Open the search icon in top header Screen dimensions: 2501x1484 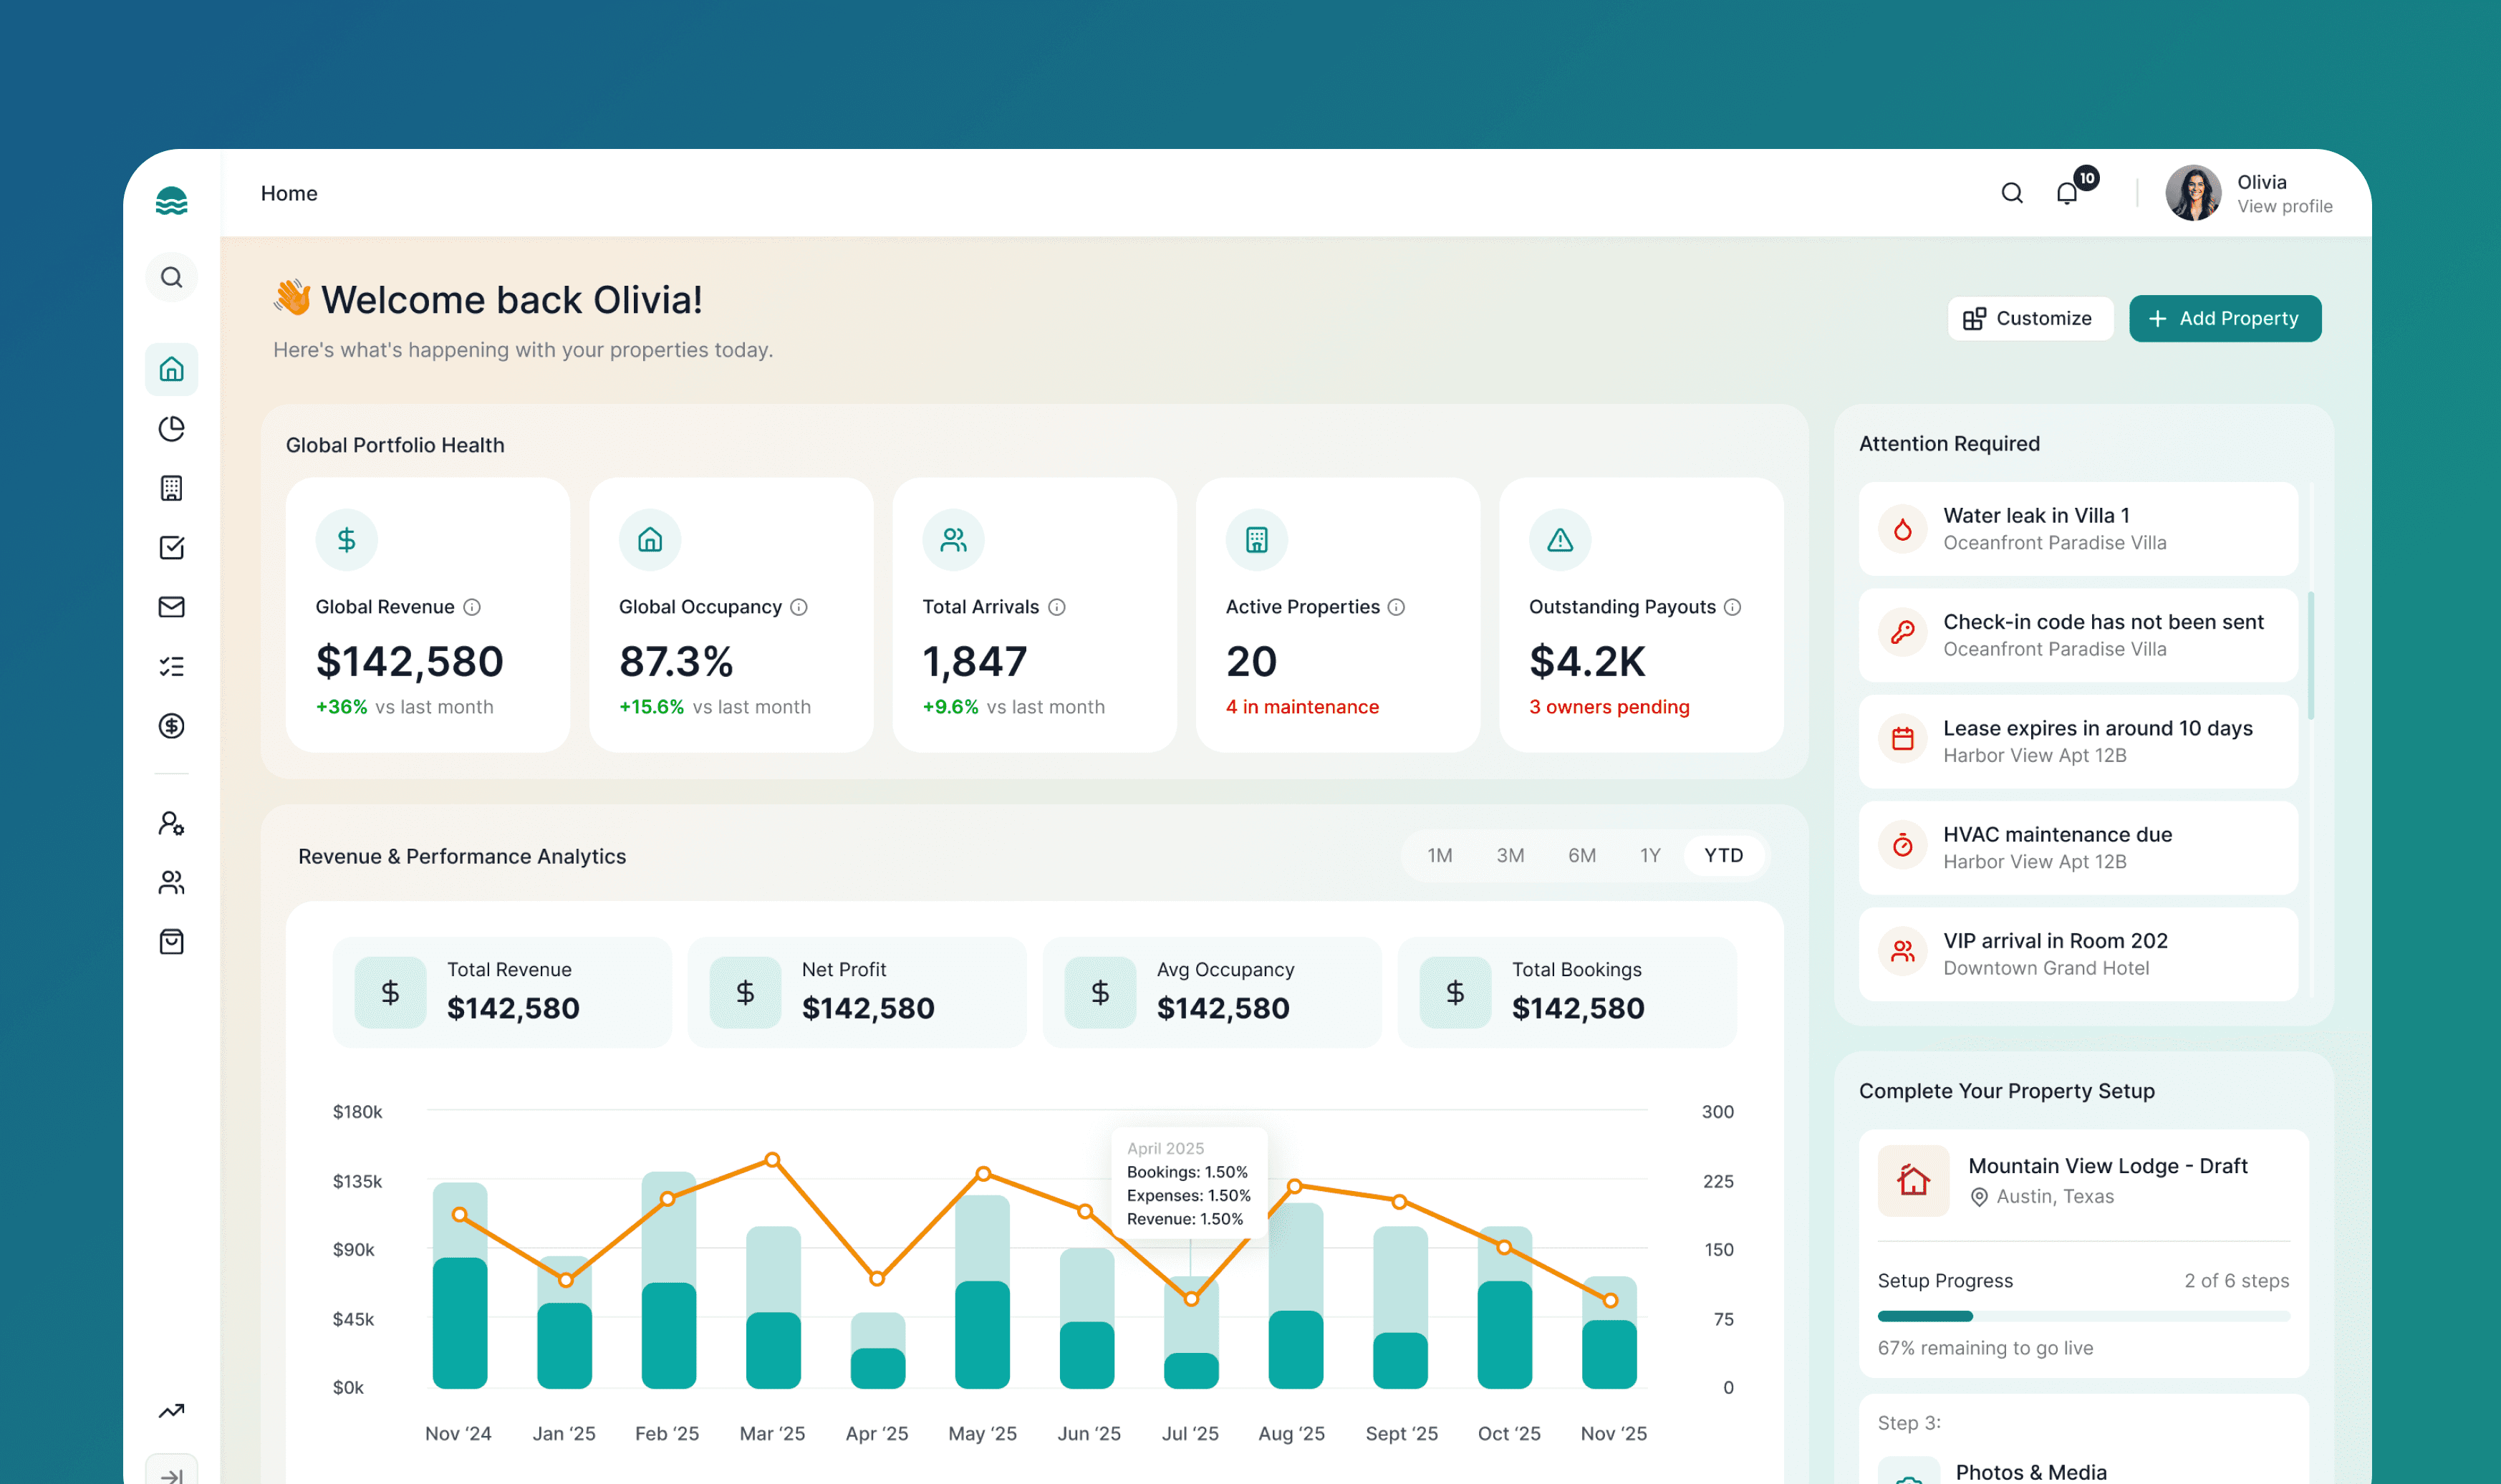coord(2012,193)
